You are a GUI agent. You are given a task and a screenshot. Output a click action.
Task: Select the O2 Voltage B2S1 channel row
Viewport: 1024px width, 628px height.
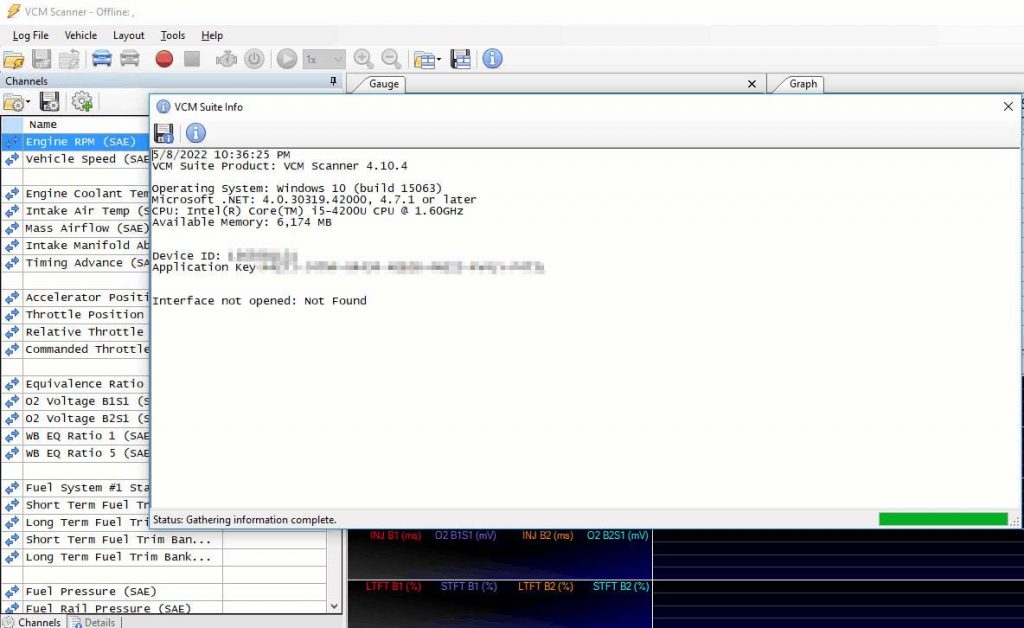[76, 418]
